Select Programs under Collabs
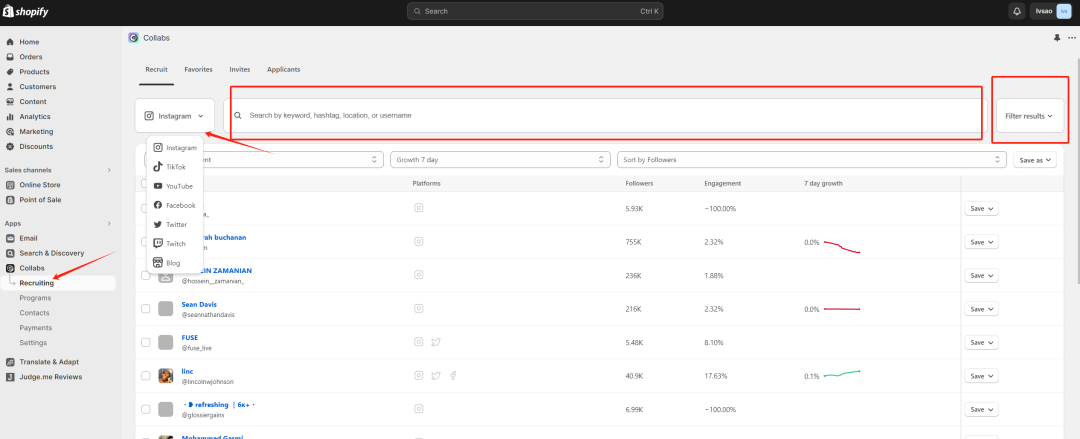This screenshot has height=439, width=1080. [x=35, y=298]
